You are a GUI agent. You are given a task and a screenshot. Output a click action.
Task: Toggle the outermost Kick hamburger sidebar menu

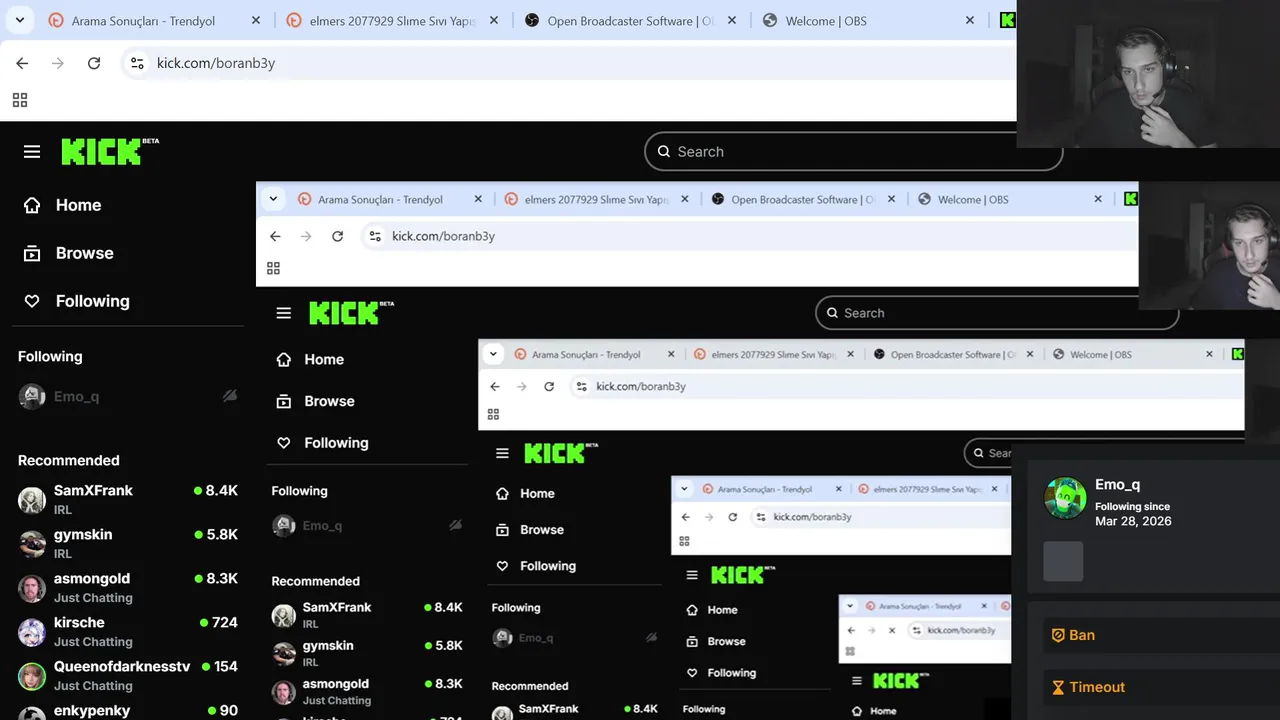coord(32,152)
